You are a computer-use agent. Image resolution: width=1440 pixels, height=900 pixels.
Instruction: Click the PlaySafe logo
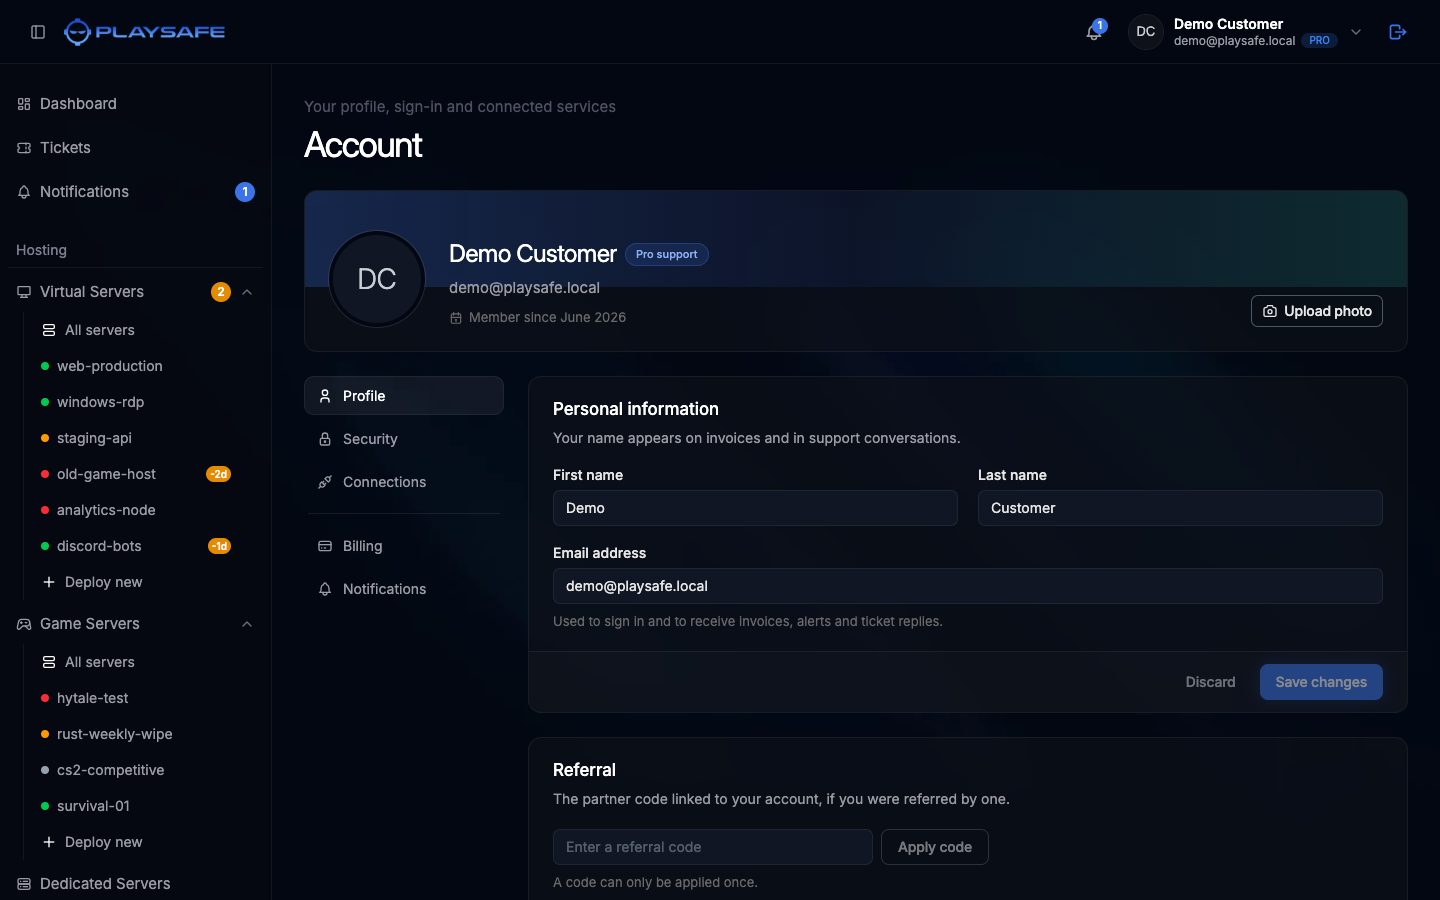click(x=145, y=32)
